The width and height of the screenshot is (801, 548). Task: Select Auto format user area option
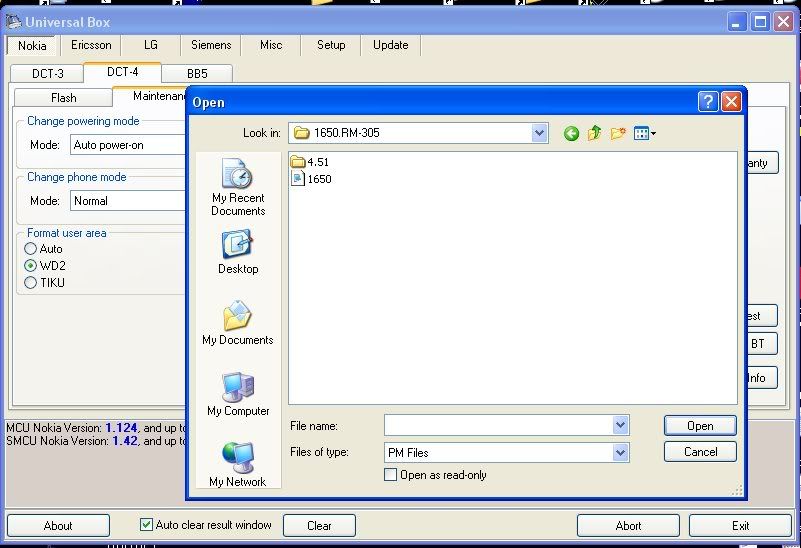(x=31, y=249)
